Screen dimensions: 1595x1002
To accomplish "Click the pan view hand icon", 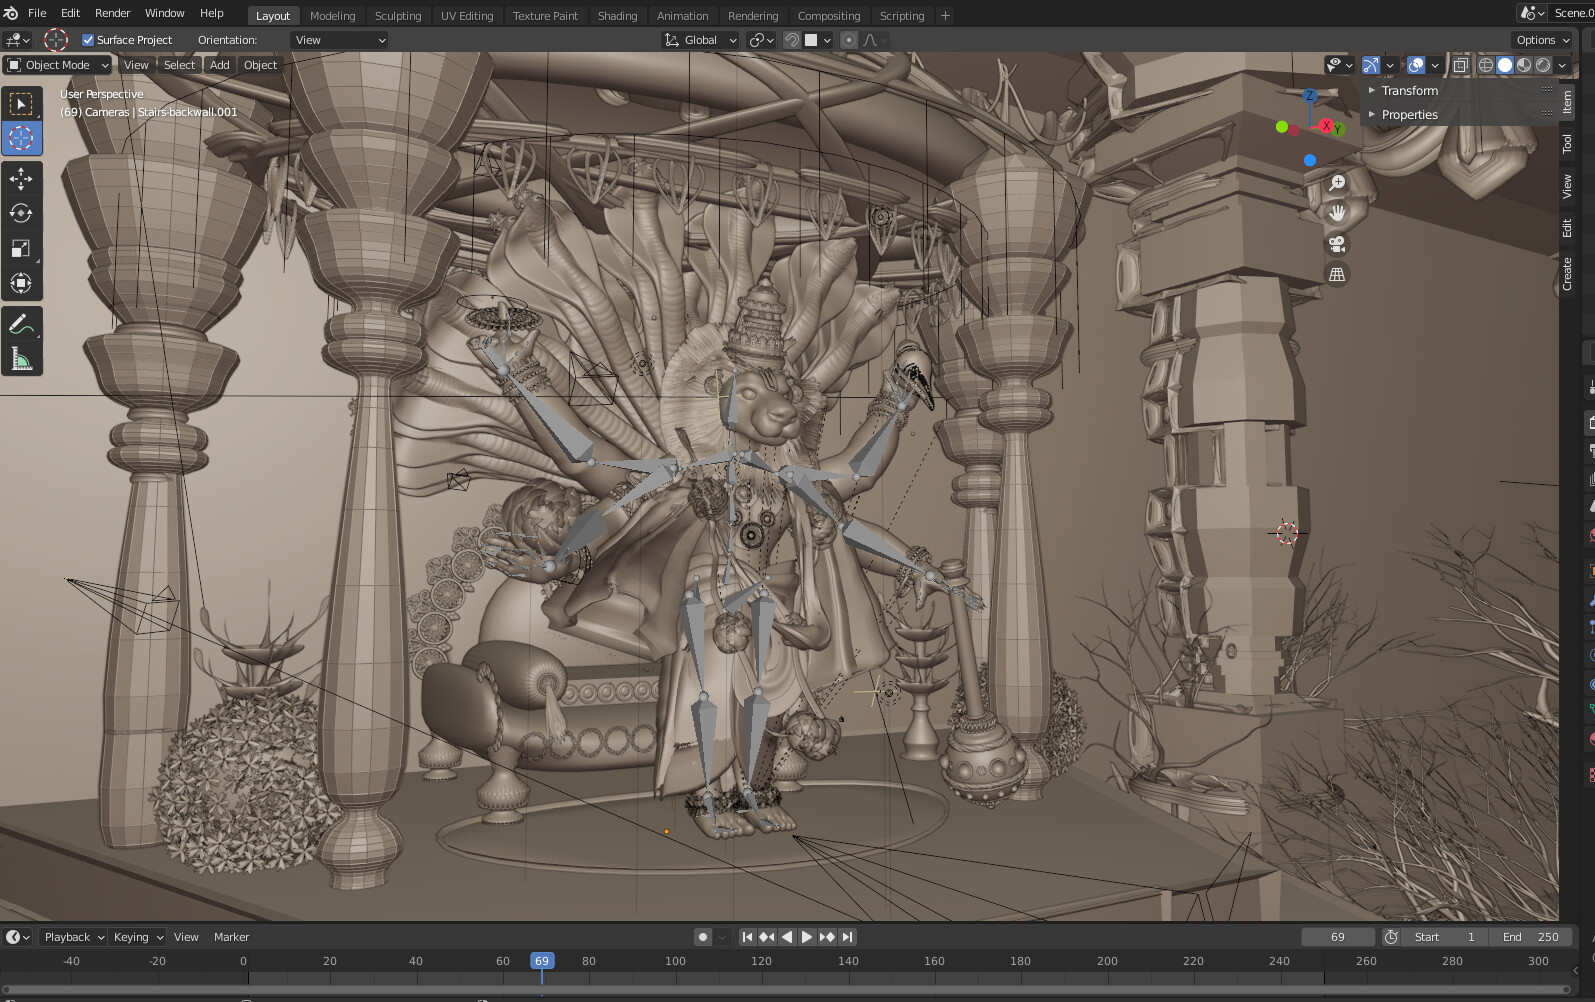I will [x=1337, y=213].
